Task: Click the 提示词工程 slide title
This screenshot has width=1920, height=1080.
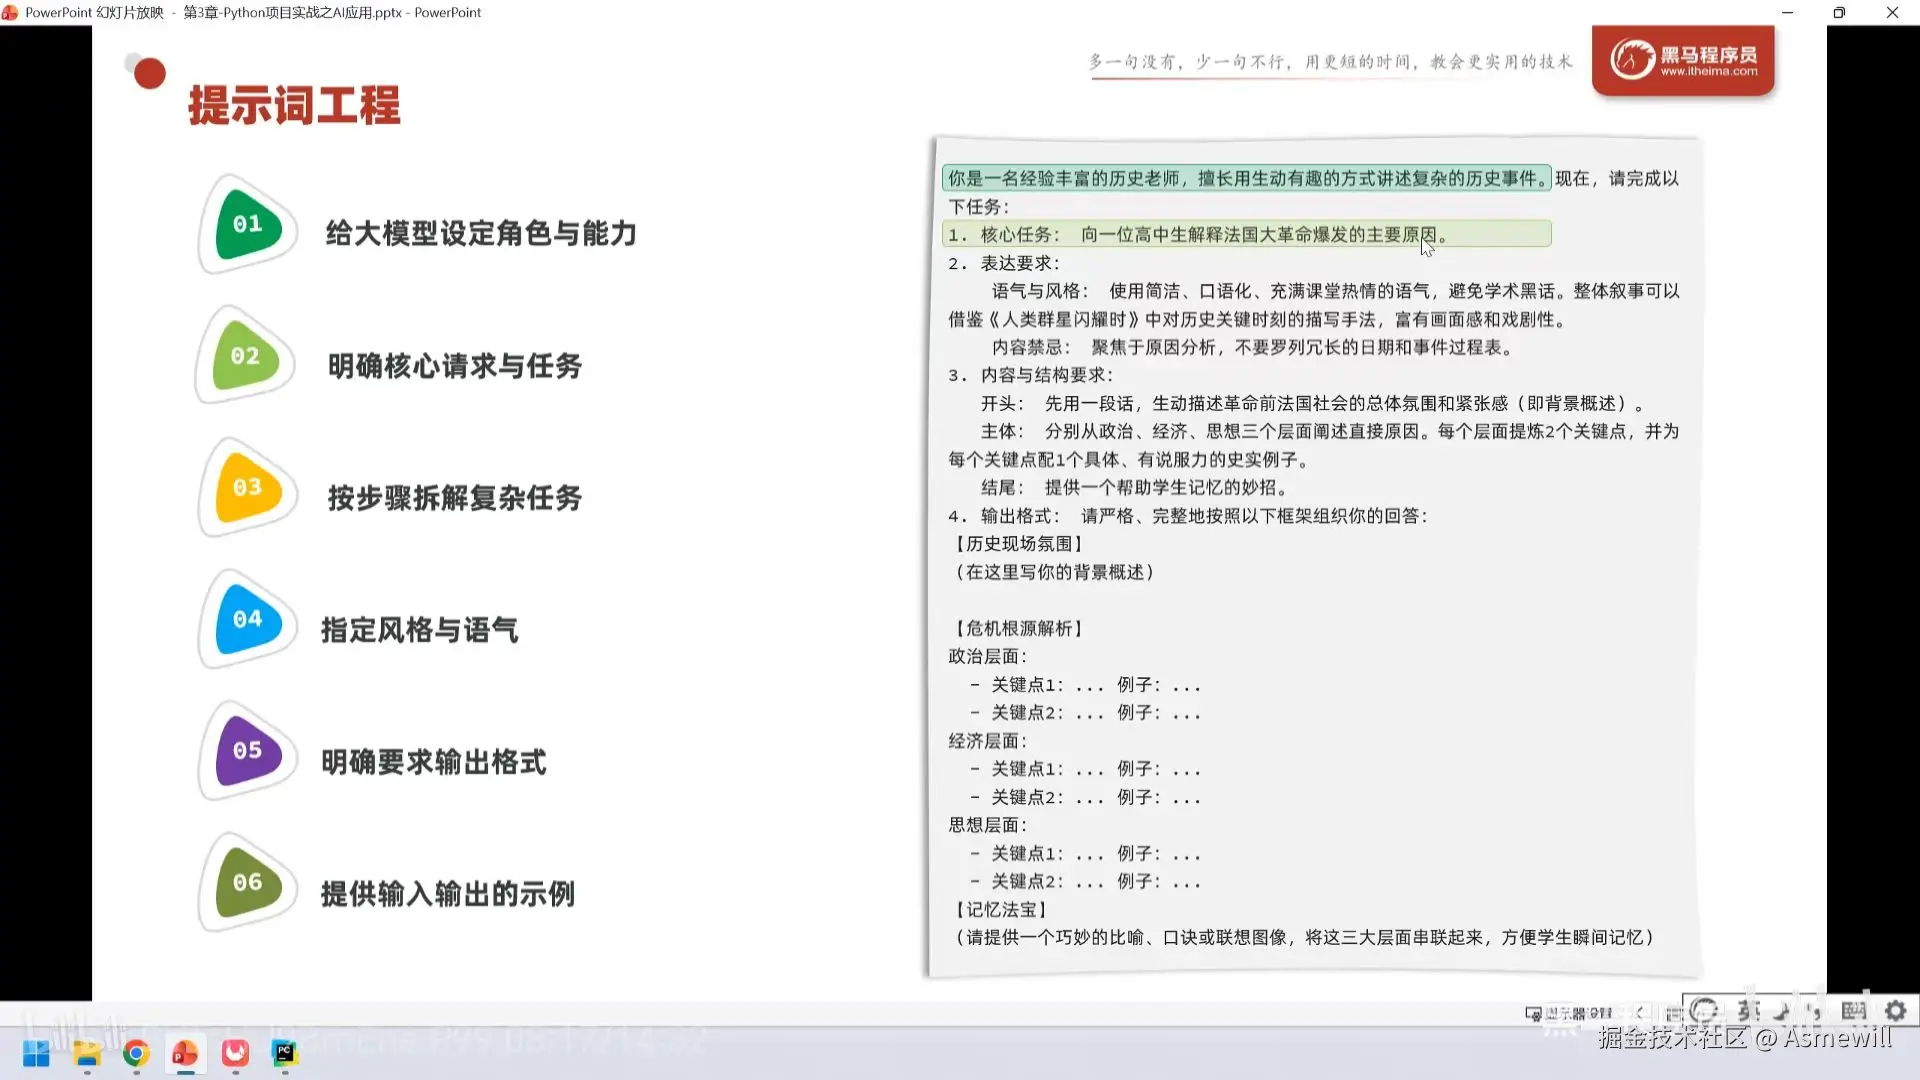Action: pyautogui.click(x=295, y=106)
